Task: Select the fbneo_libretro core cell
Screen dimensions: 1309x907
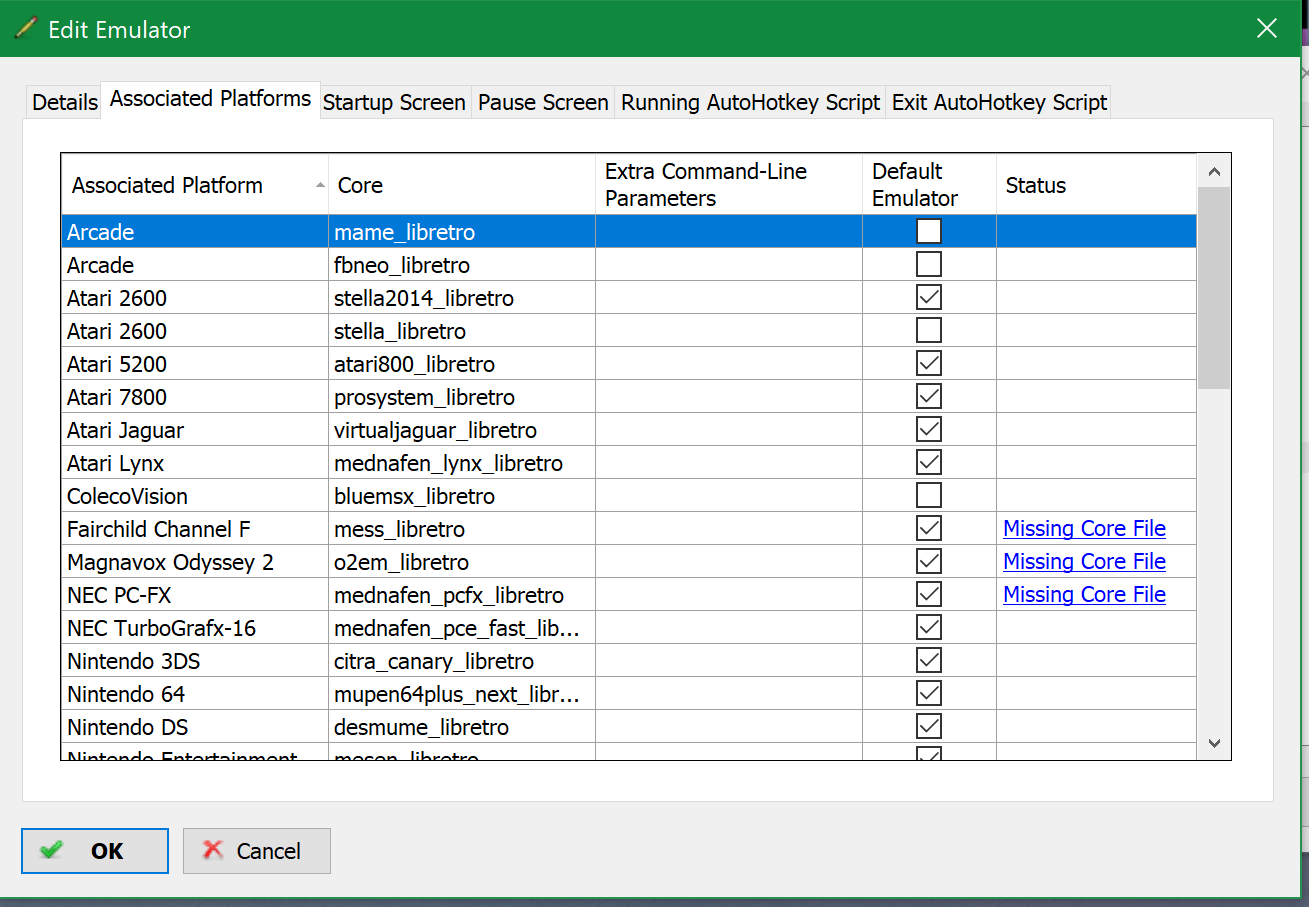Action: [x=462, y=265]
